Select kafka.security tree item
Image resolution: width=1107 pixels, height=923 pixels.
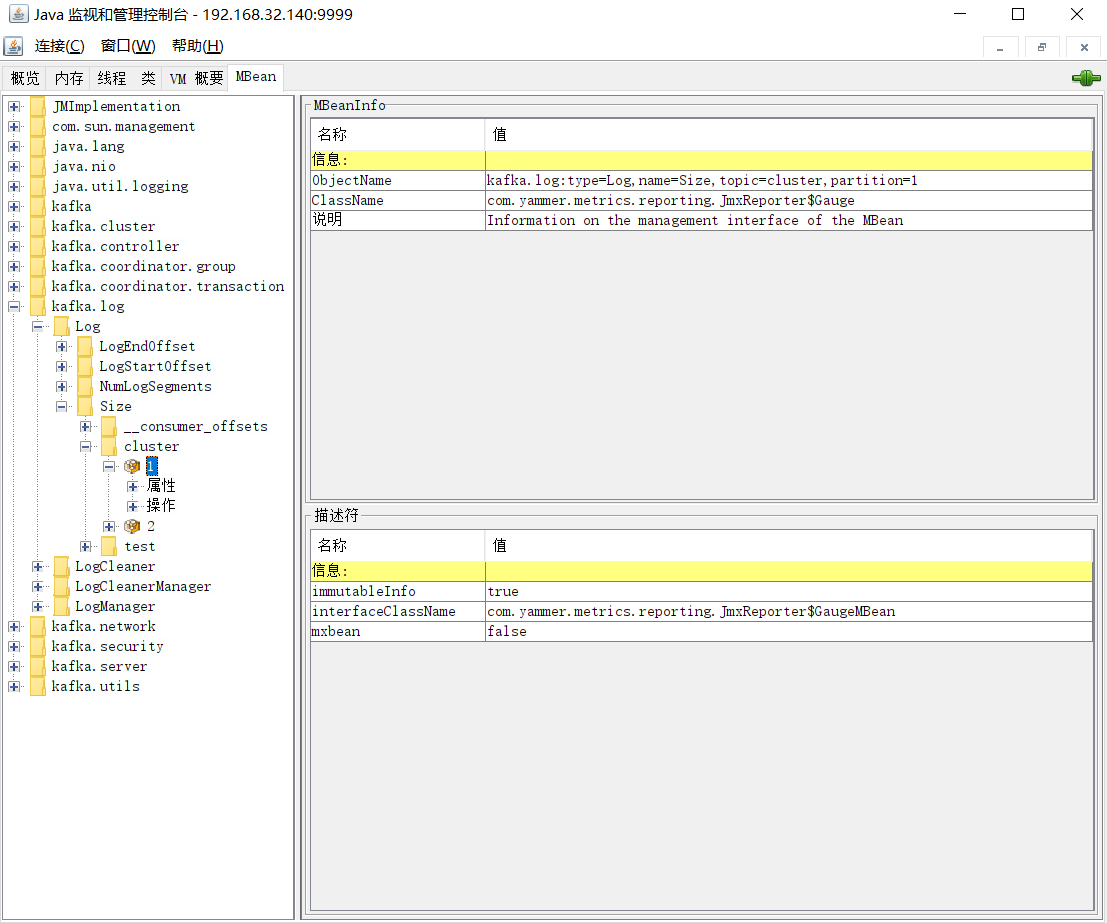point(107,646)
